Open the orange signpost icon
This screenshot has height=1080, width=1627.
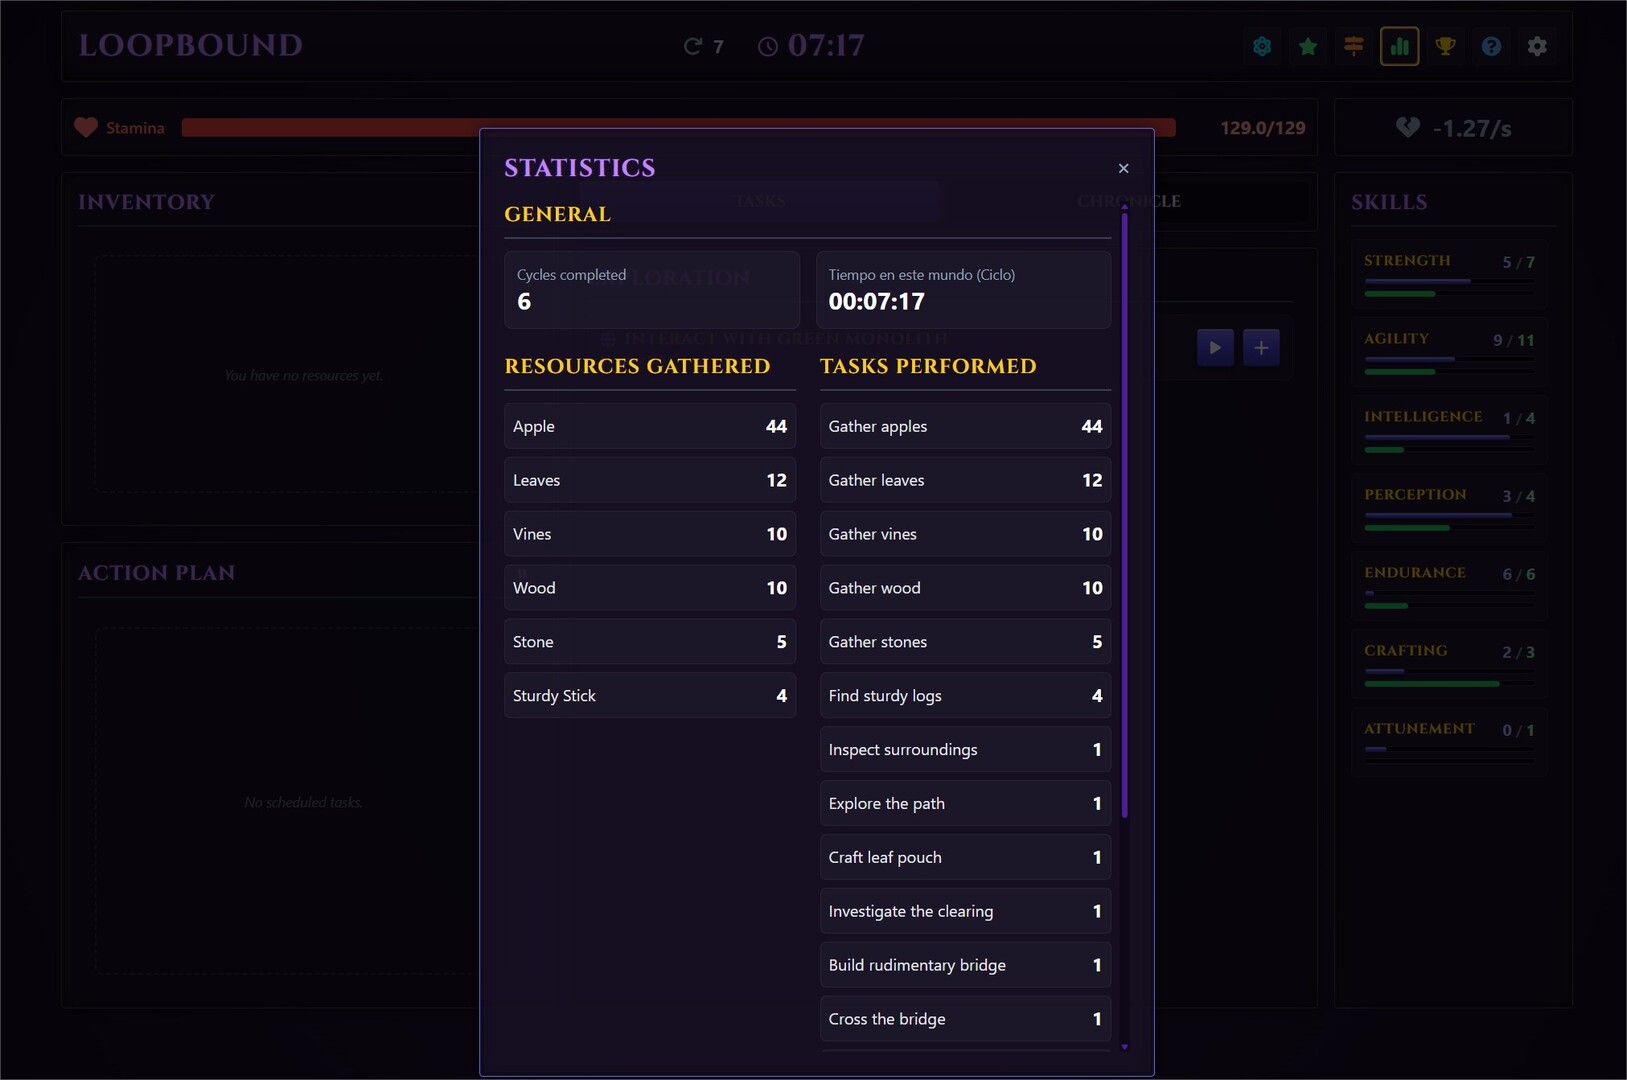click(1354, 46)
